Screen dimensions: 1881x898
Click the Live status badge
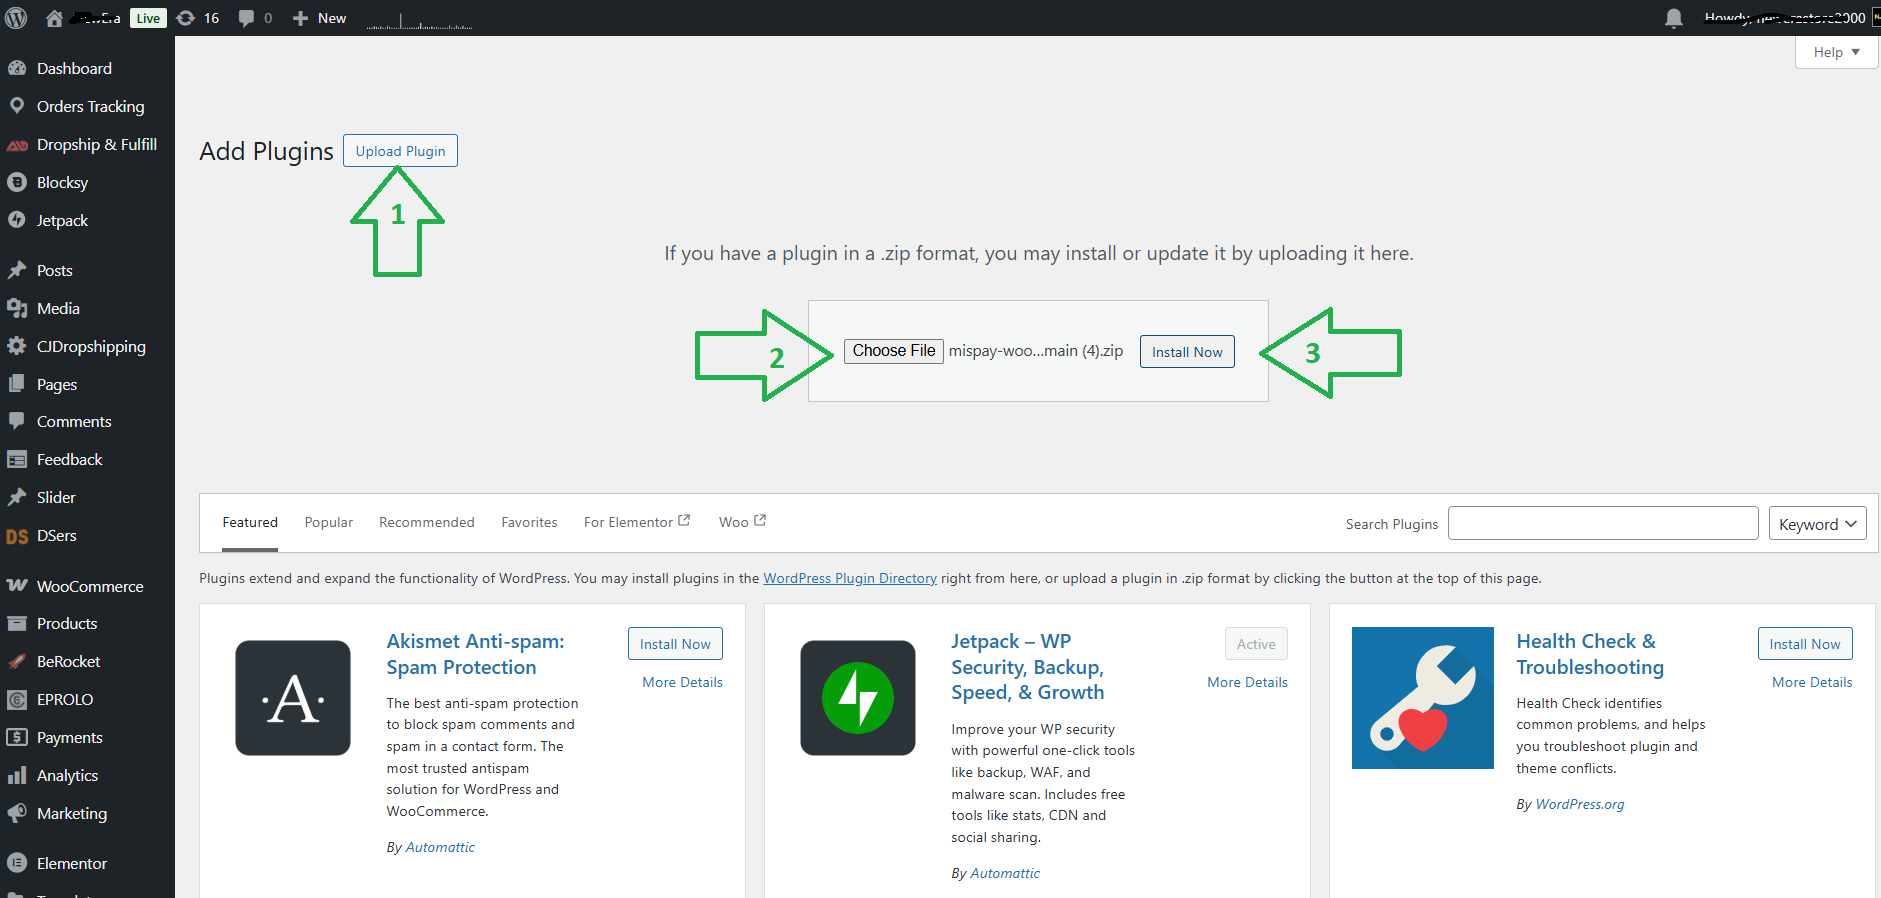[148, 18]
